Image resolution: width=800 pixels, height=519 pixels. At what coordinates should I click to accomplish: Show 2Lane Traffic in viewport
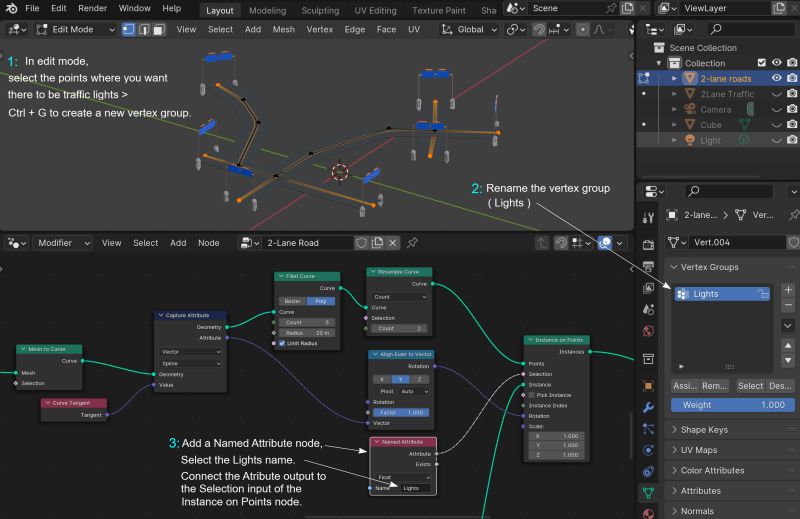tap(777, 94)
